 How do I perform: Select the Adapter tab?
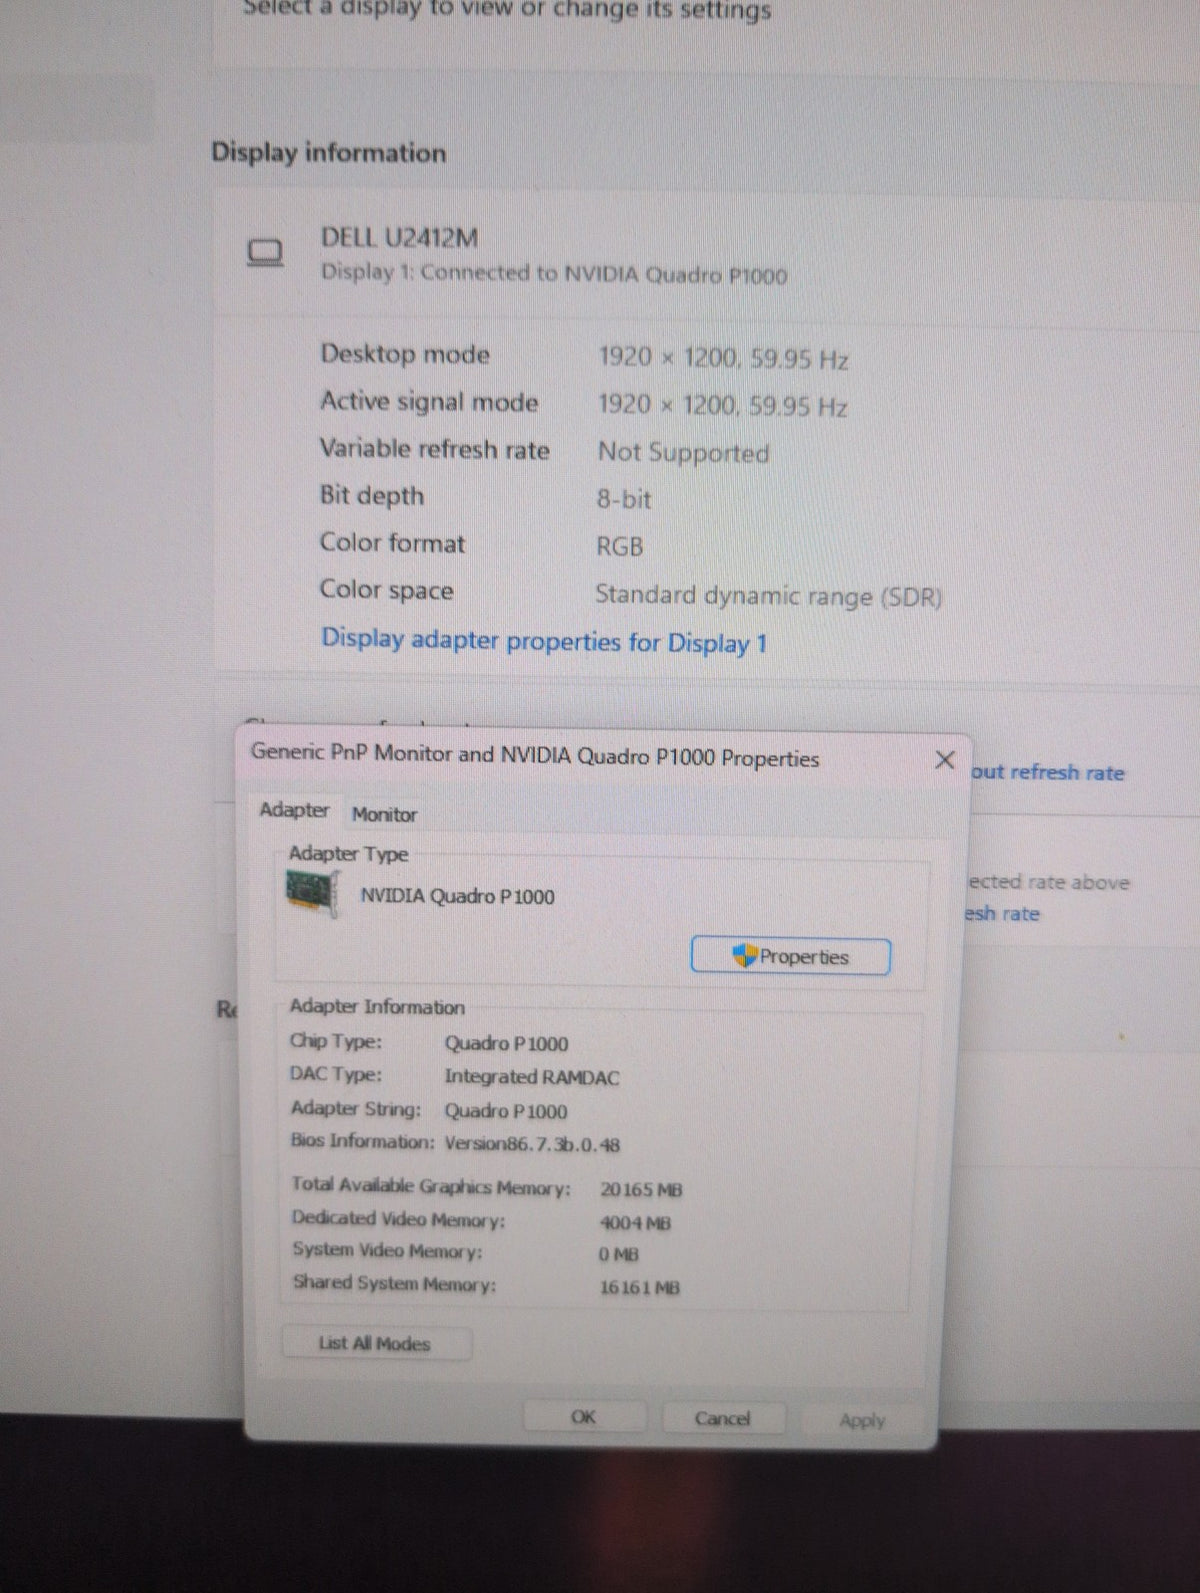tap(294, 810)
